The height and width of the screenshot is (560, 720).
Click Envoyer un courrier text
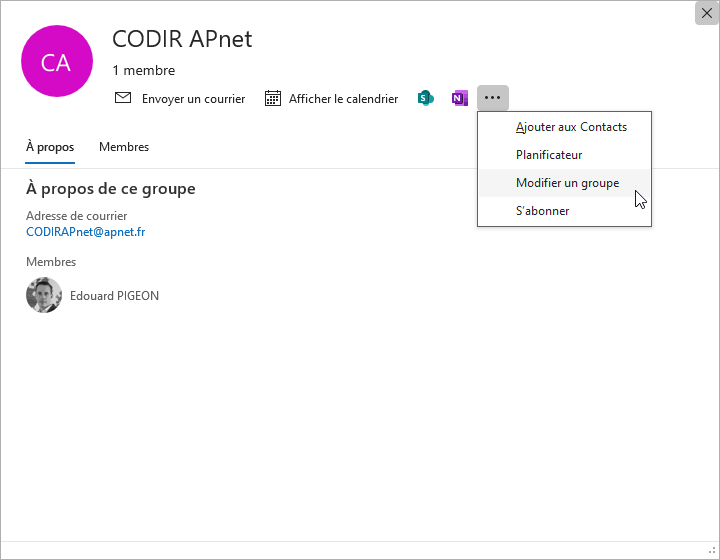(193, 99)
